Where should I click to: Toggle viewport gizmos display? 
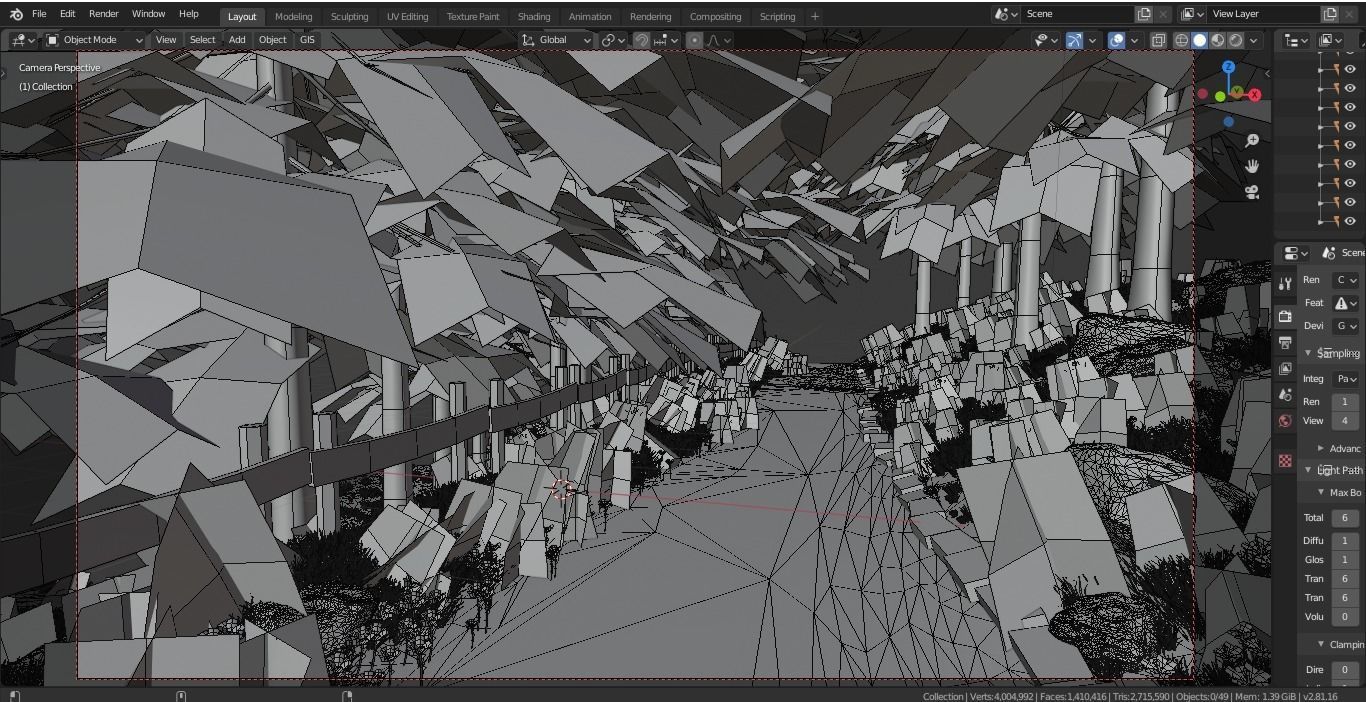(x=1074, y=40)
